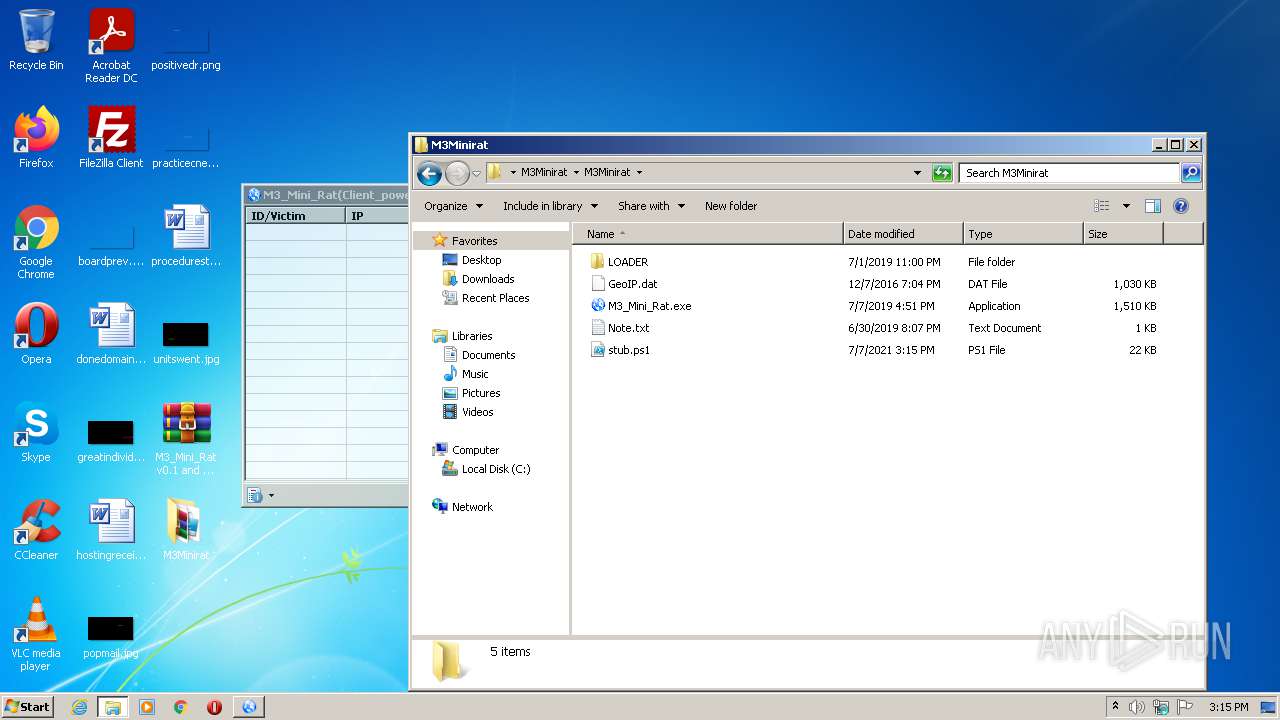Screen dimensions: 1280x720
Task: Launch CCleaner desktop shortcut
Action: (x=36, y=530)
